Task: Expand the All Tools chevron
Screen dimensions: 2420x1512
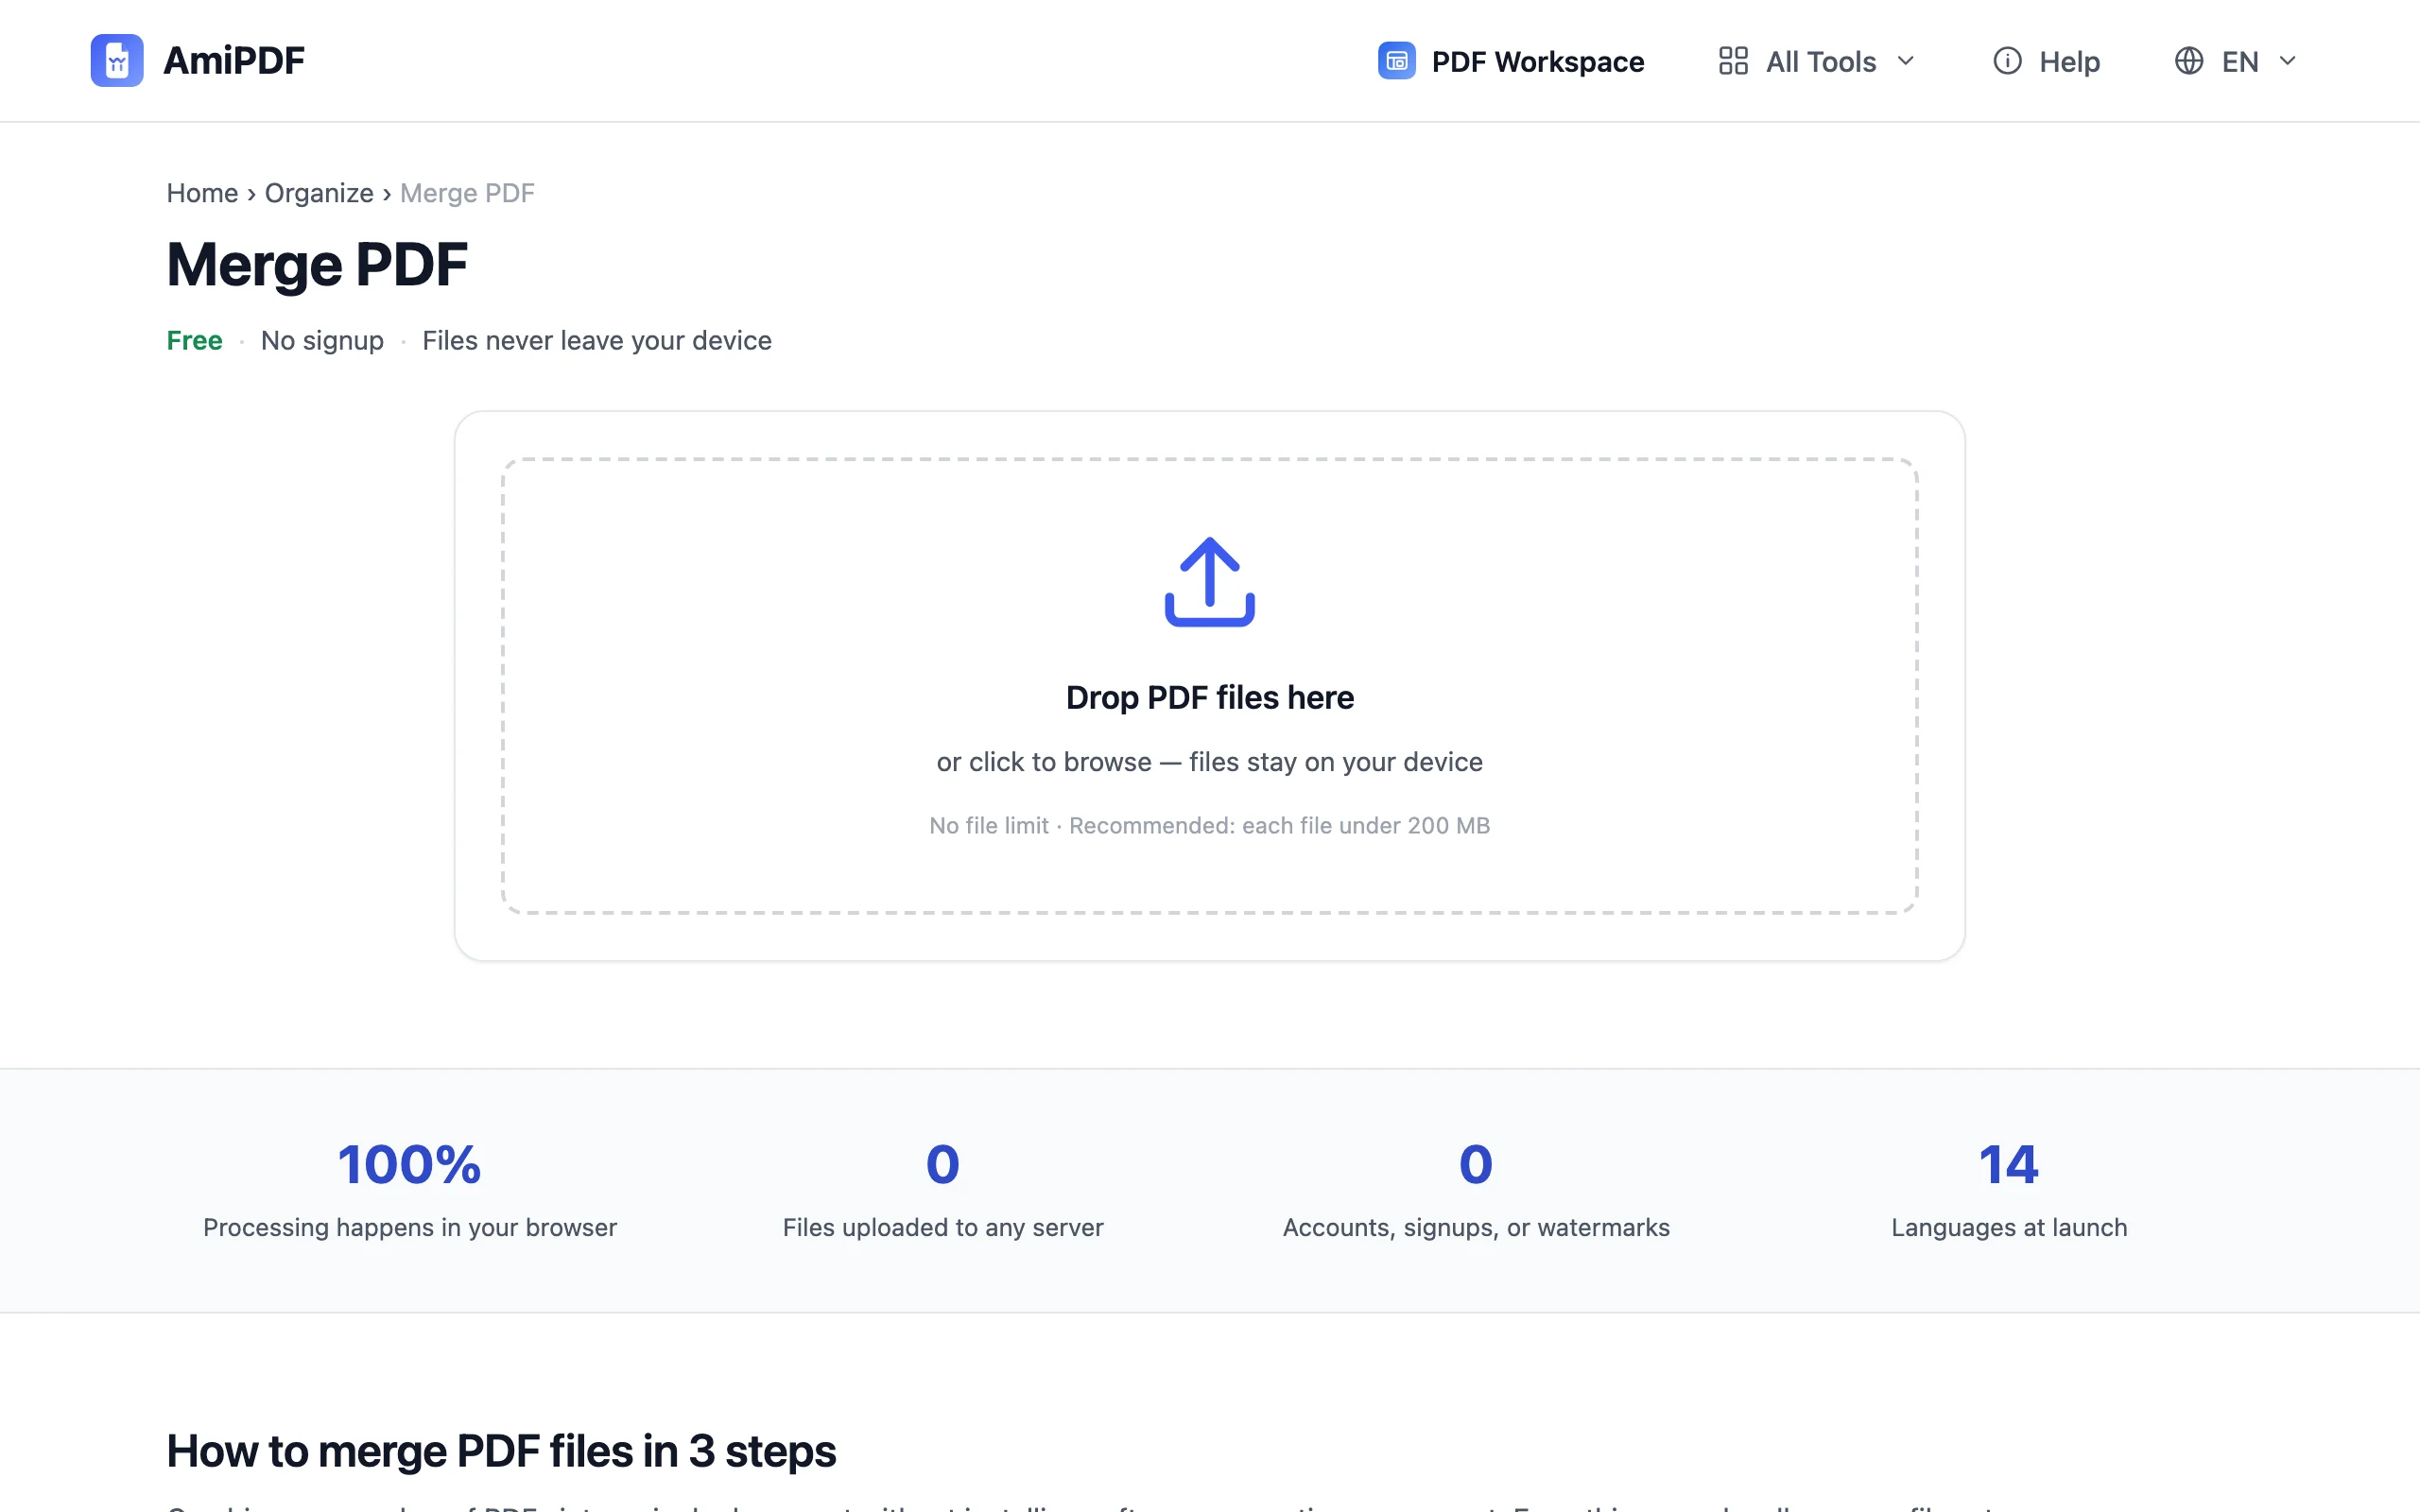Action: [1906, 61]
